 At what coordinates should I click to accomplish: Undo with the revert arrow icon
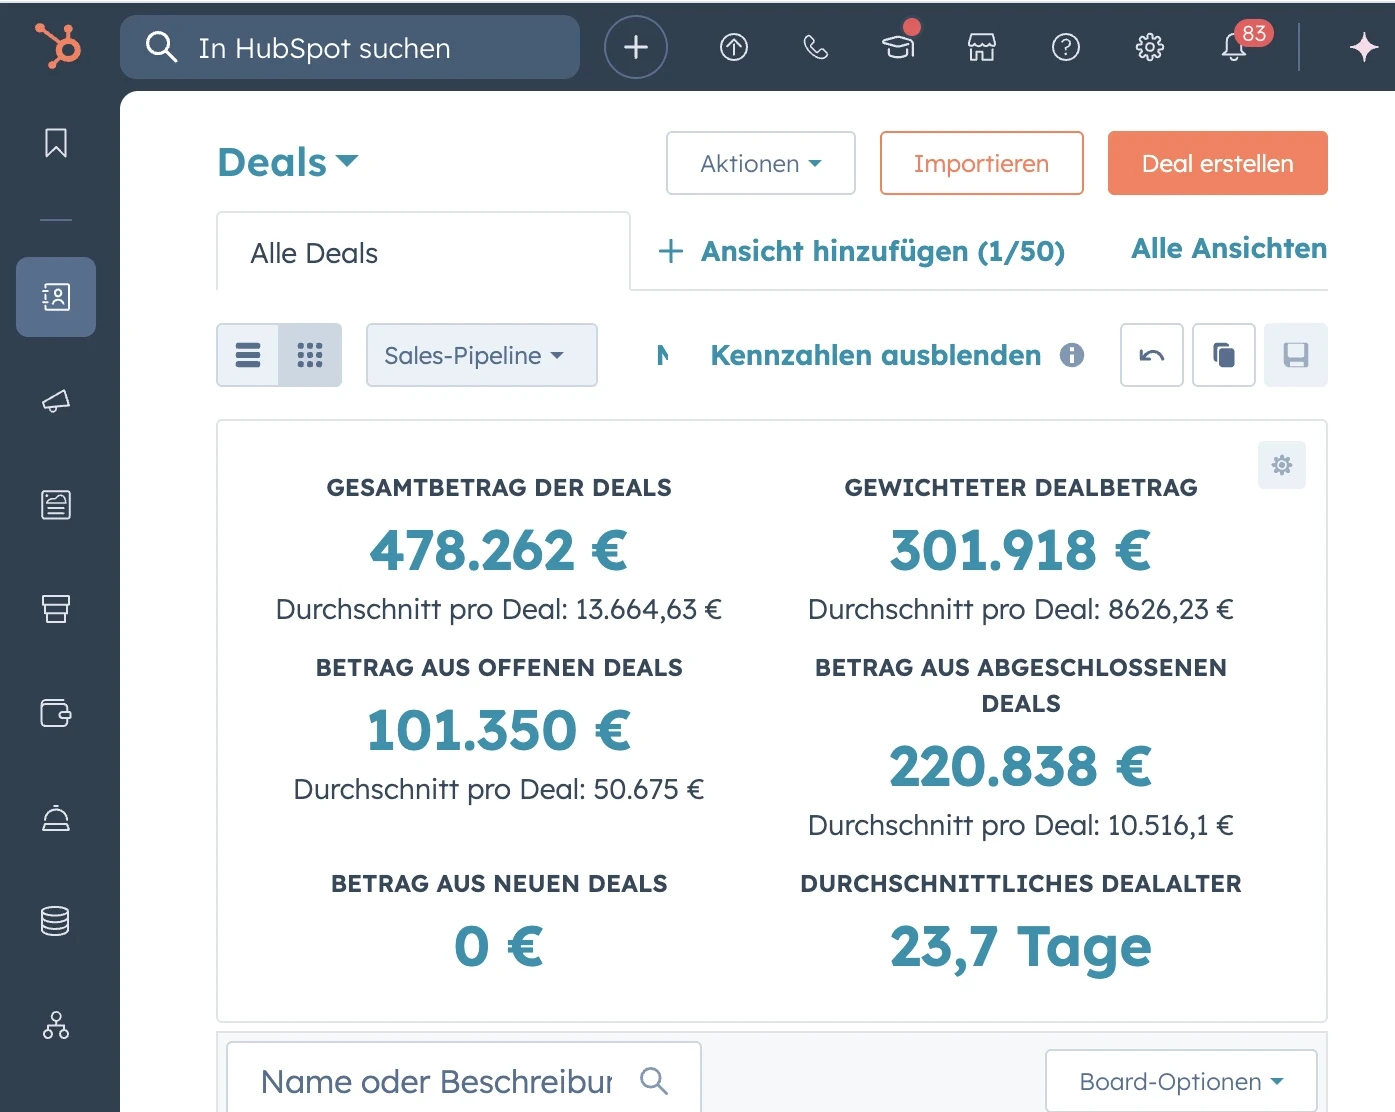click(x=1151, y=355)
